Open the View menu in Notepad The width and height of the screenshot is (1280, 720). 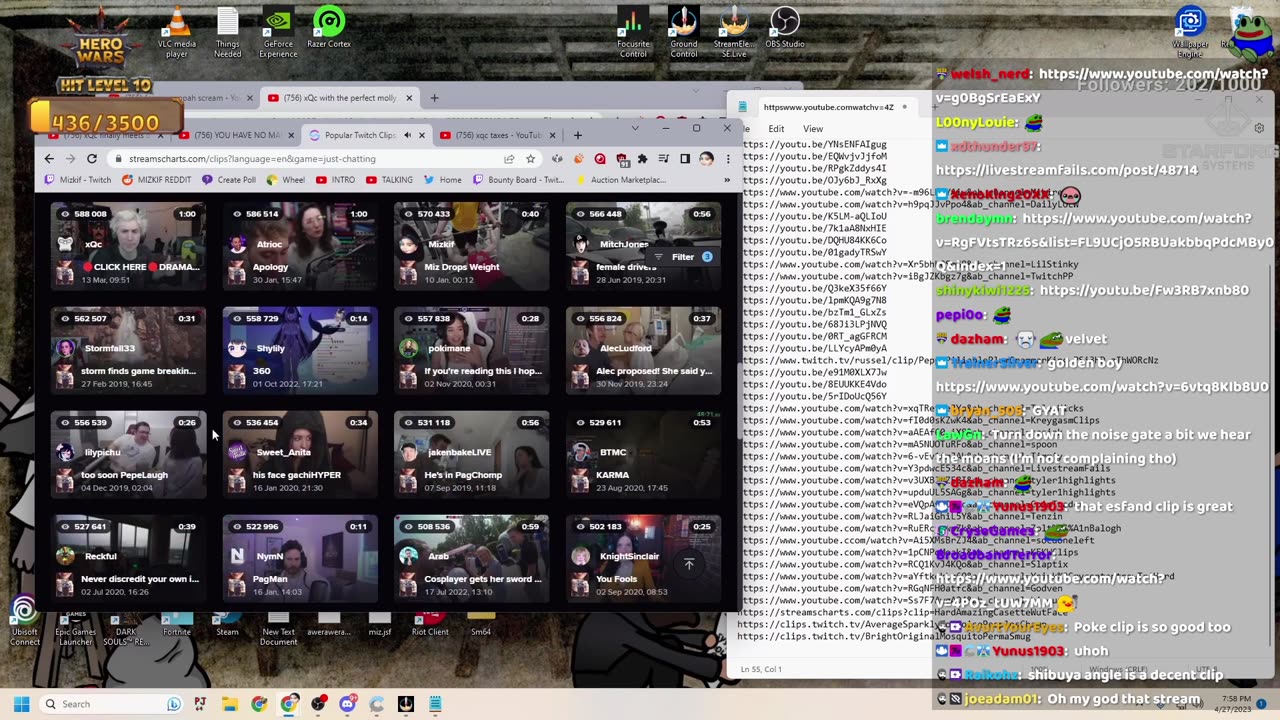[x=813, y=129]
